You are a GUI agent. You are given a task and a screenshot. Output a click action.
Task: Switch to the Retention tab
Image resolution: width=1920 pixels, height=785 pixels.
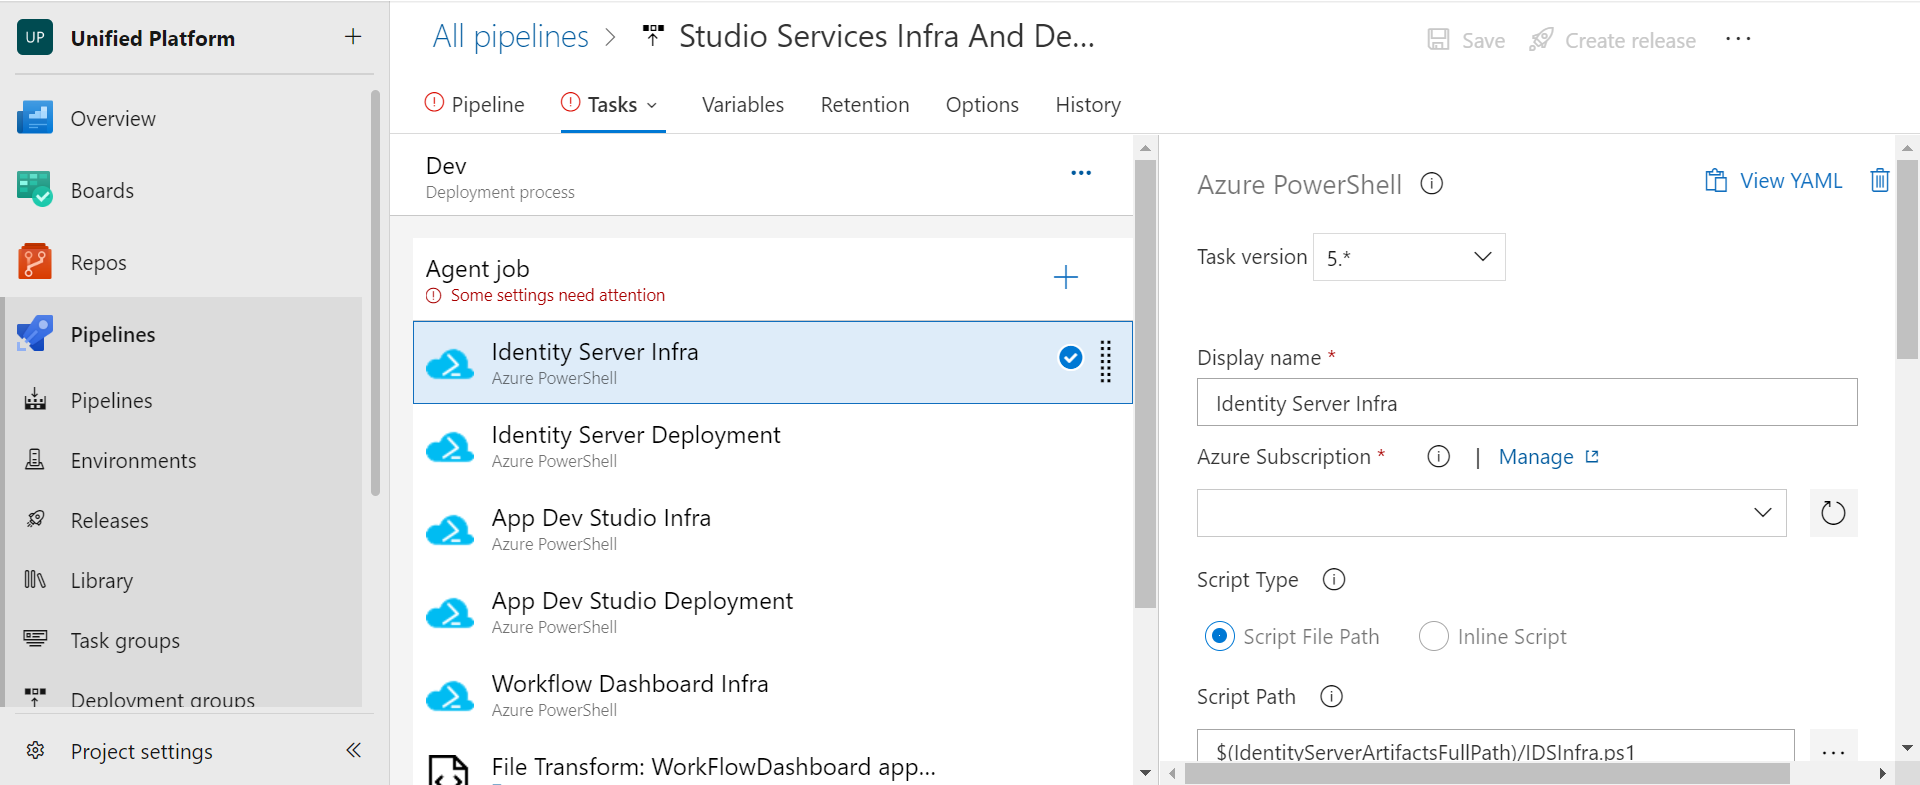point(865,104)
